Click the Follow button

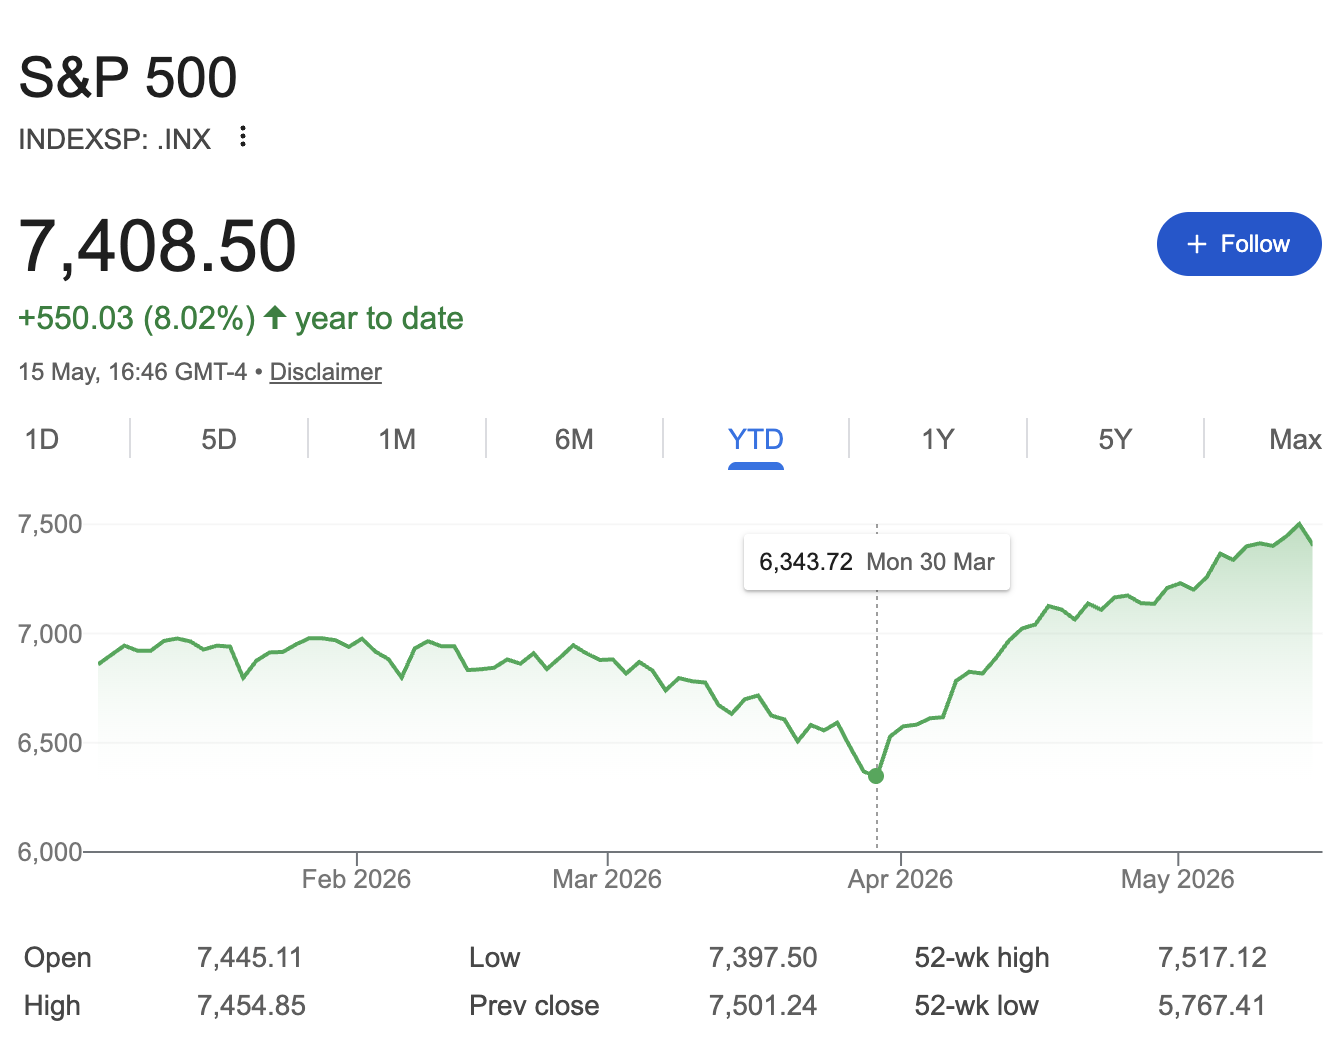(x=1239, y=244)
